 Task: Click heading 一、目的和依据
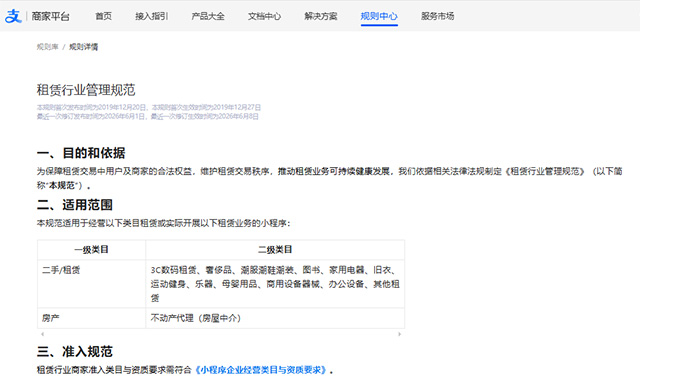81,153
